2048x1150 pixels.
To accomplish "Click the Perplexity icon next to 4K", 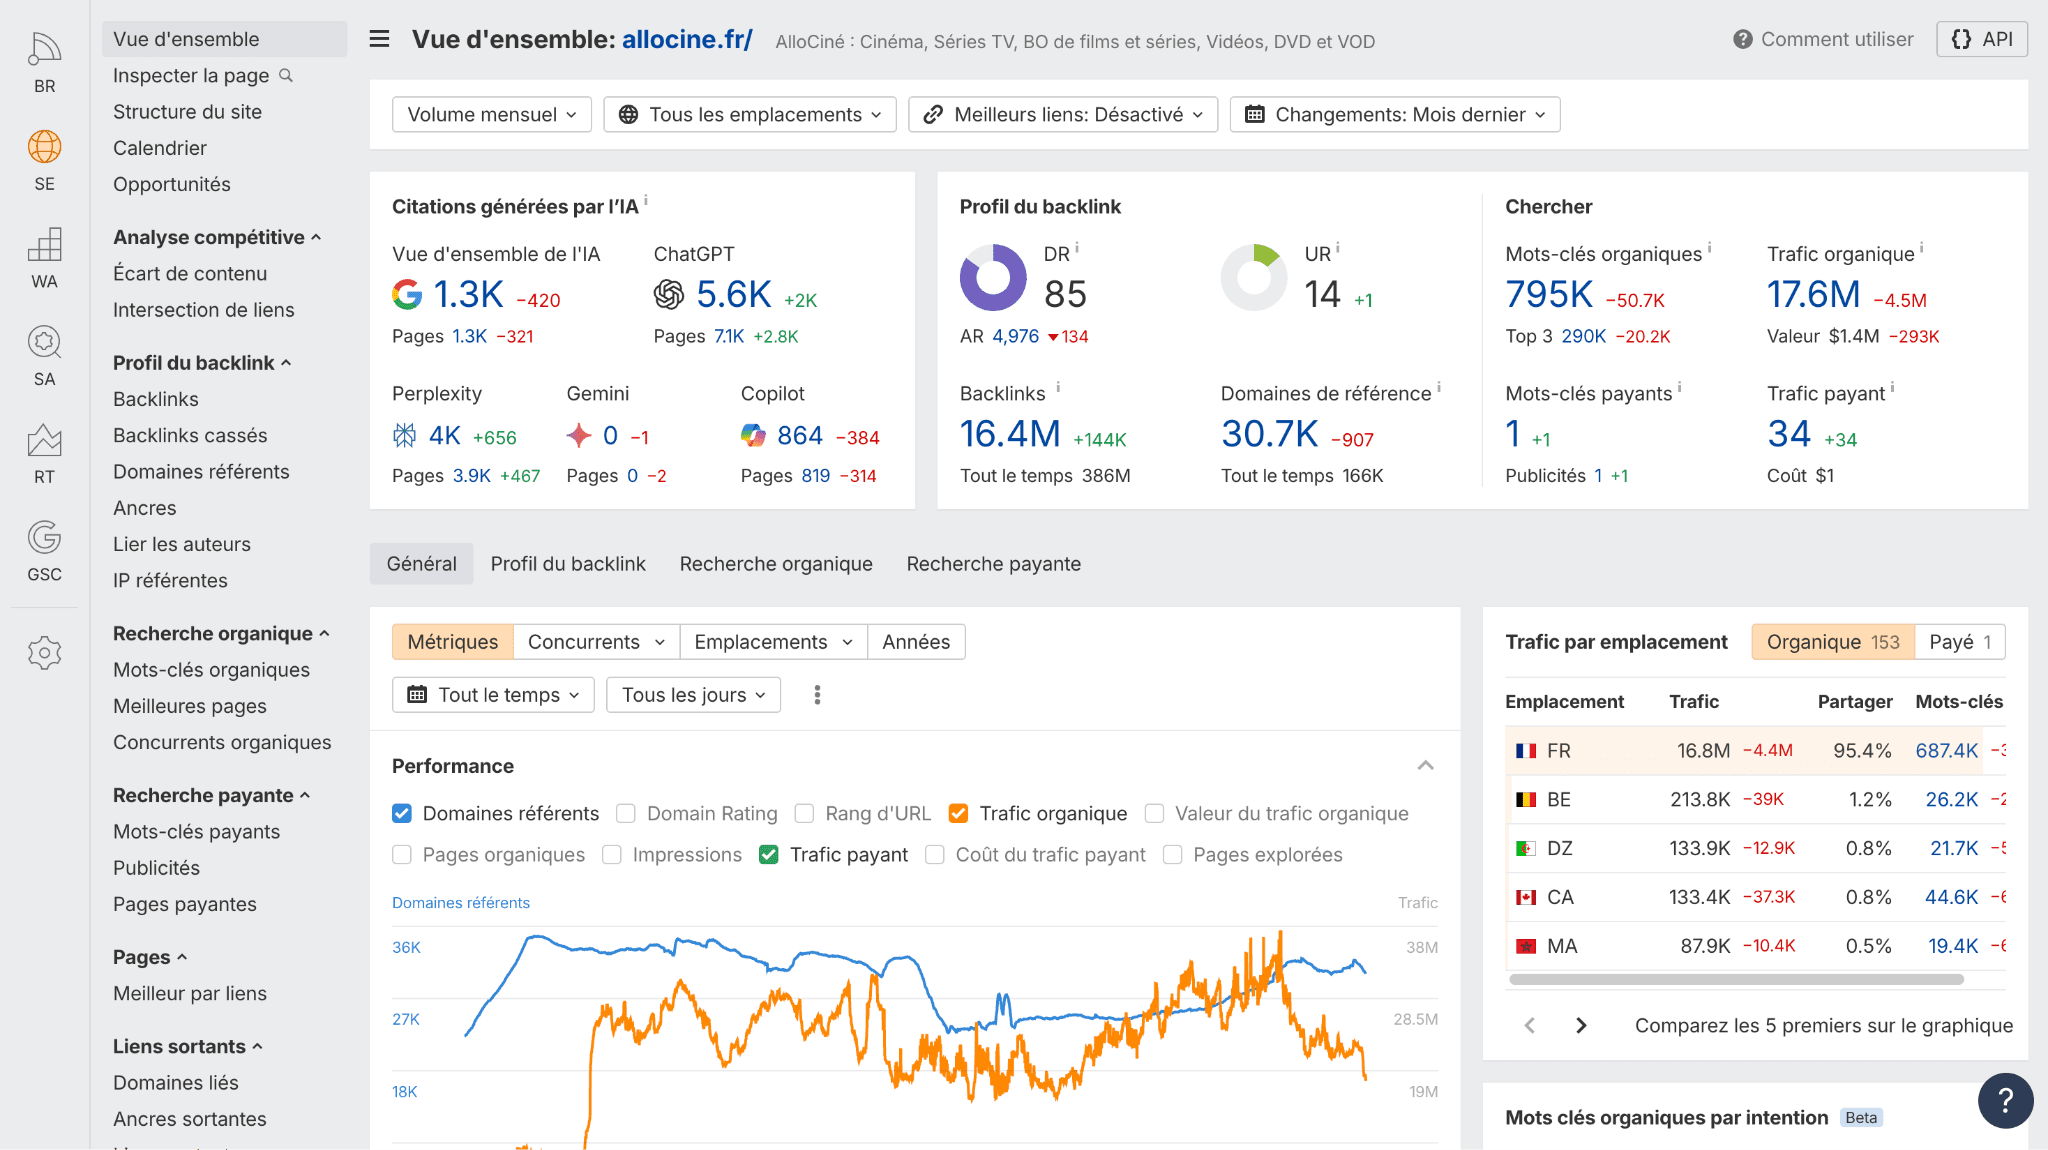I will point(406,435).
